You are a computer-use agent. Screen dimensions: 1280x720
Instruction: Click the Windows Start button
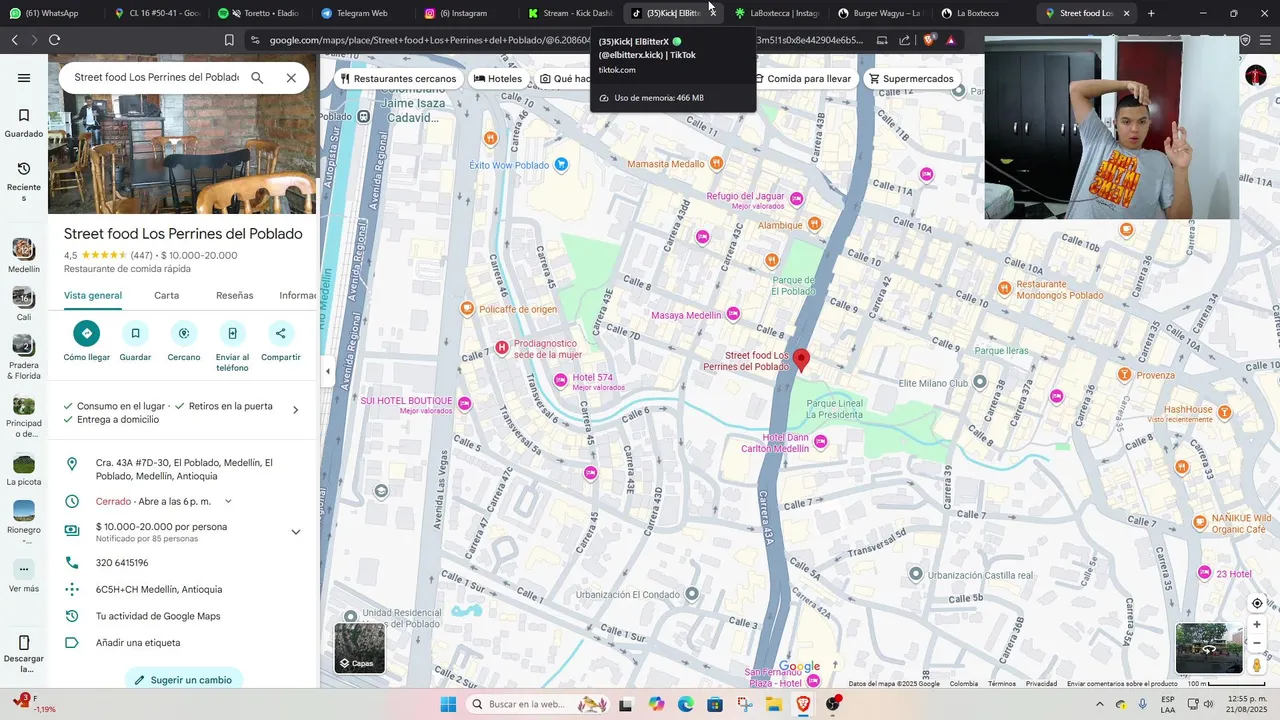448,704
